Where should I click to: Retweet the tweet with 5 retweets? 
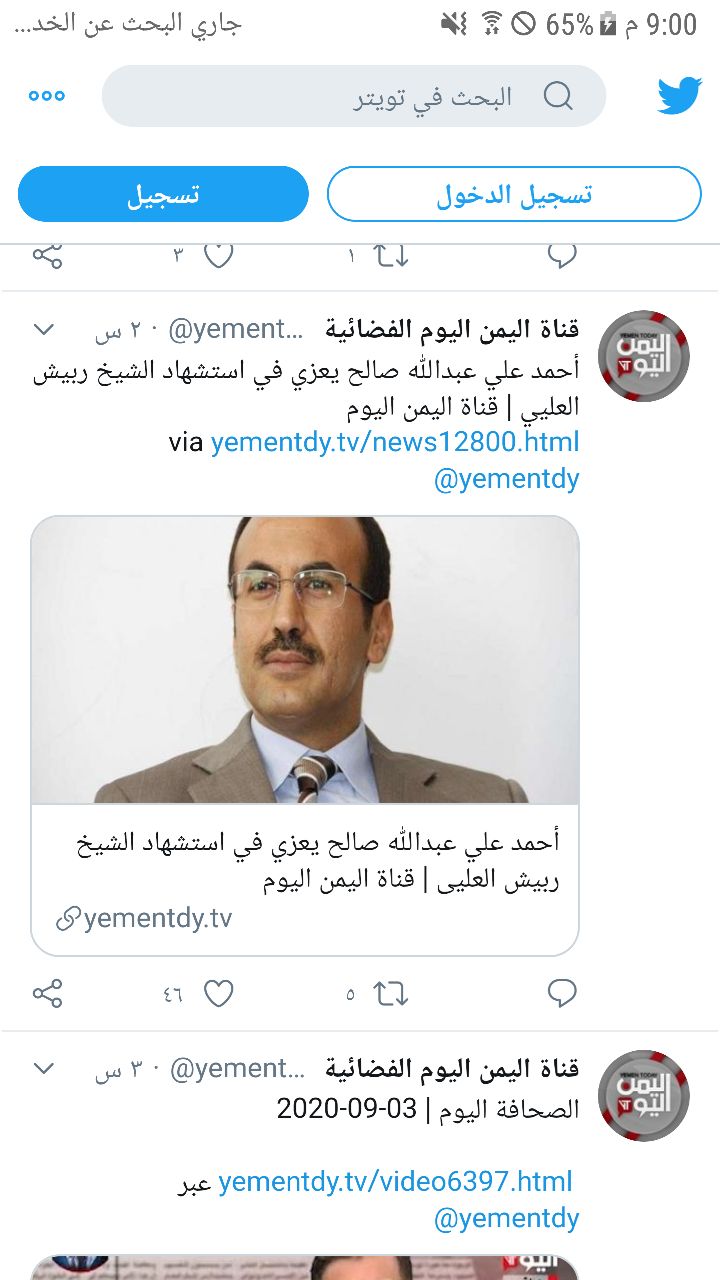[x=391, y=993]
